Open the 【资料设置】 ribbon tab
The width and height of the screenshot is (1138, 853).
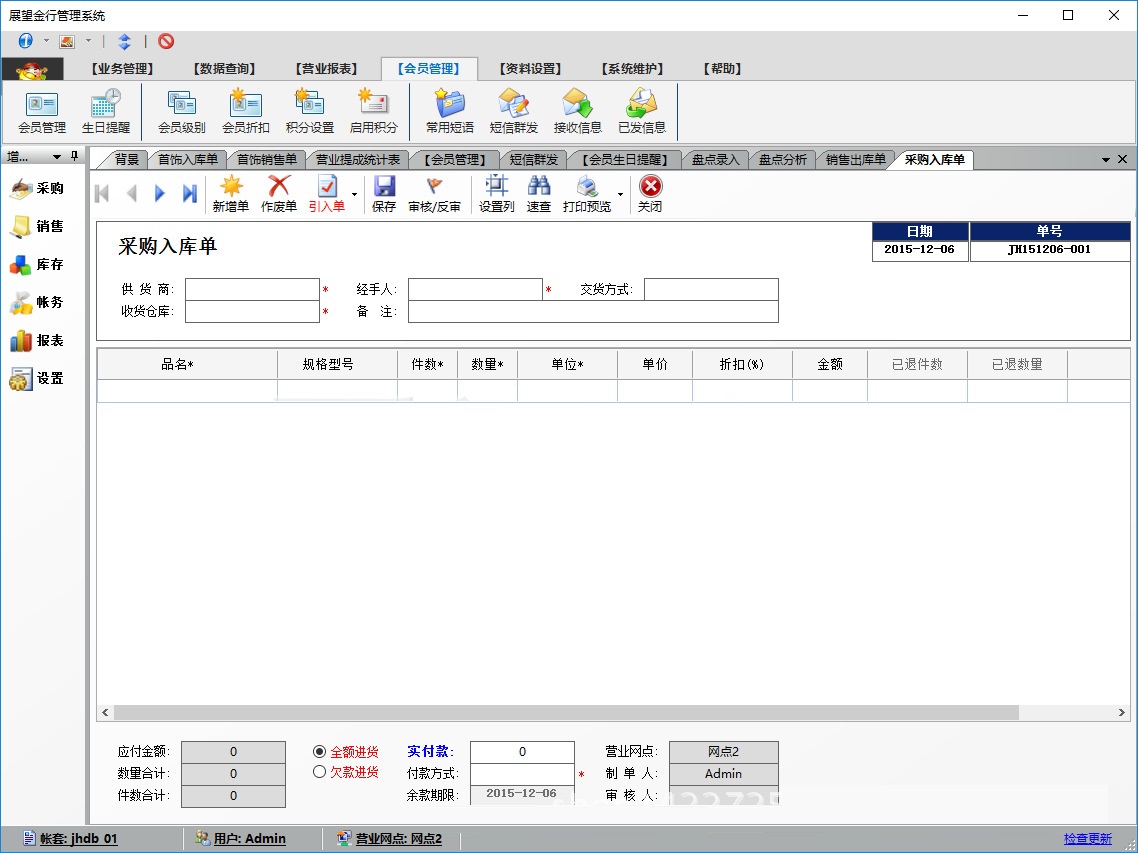531,69
